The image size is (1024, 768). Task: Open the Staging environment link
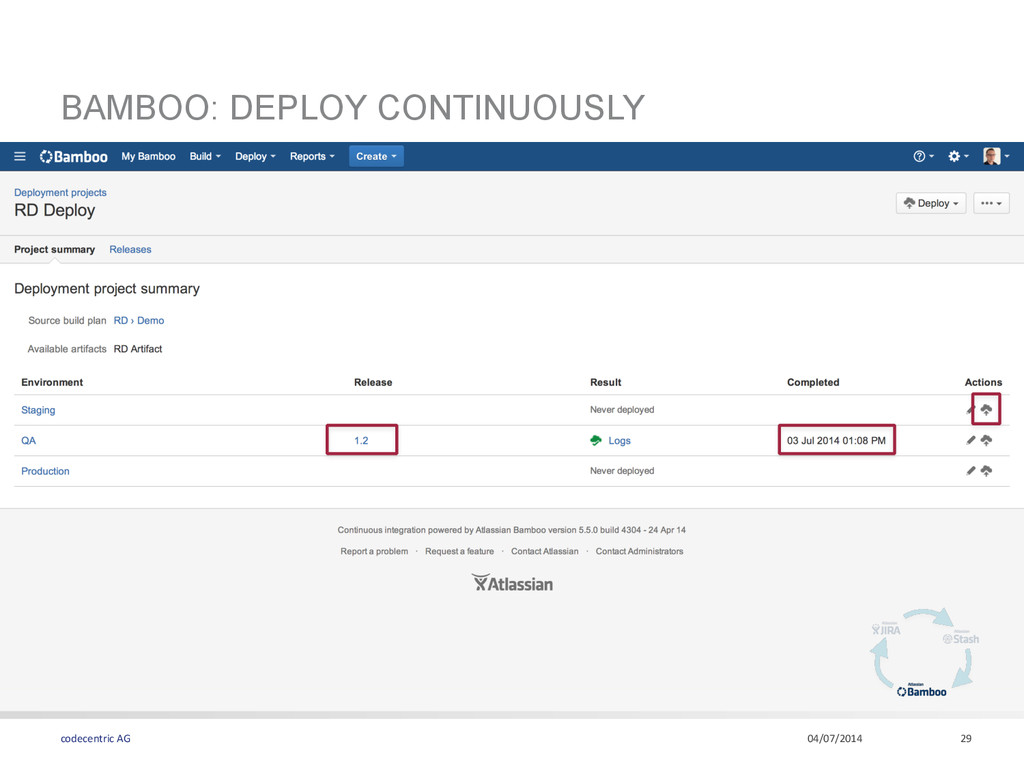click(x=38, y=410)
